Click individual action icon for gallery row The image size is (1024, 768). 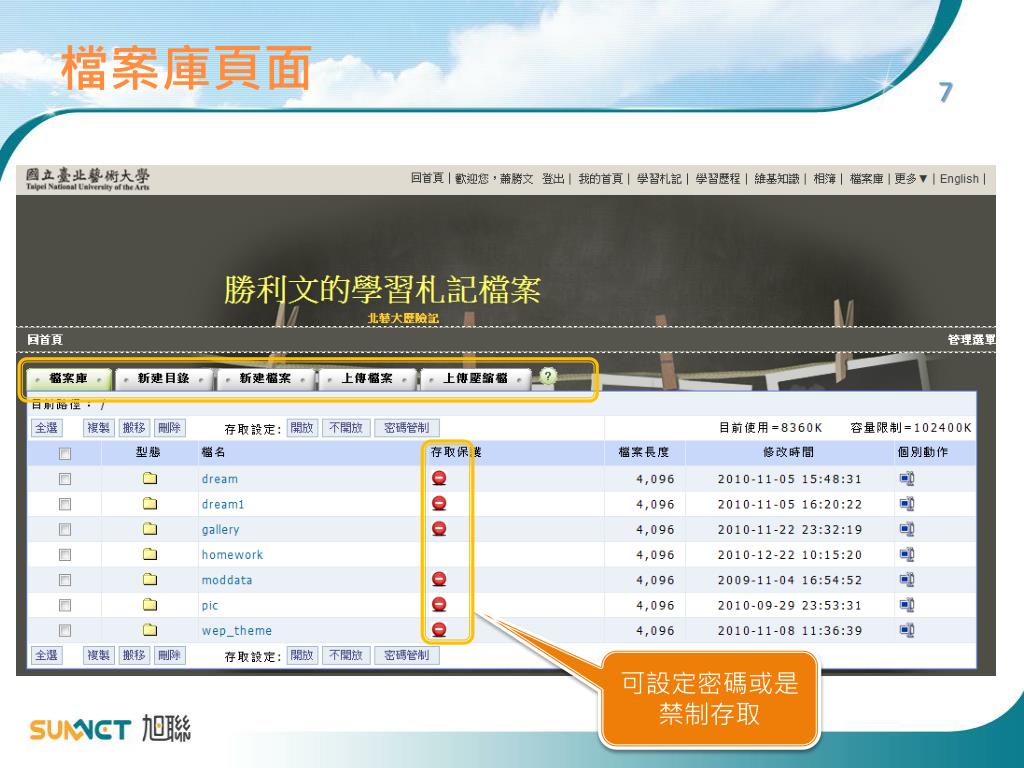pos(906,529)
